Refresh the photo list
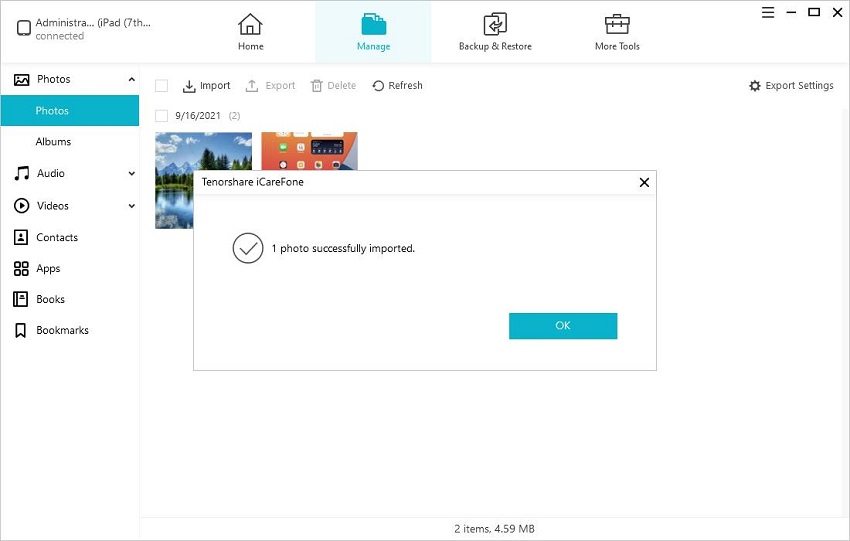Screen dimensions: 850x541 (397, 86)
